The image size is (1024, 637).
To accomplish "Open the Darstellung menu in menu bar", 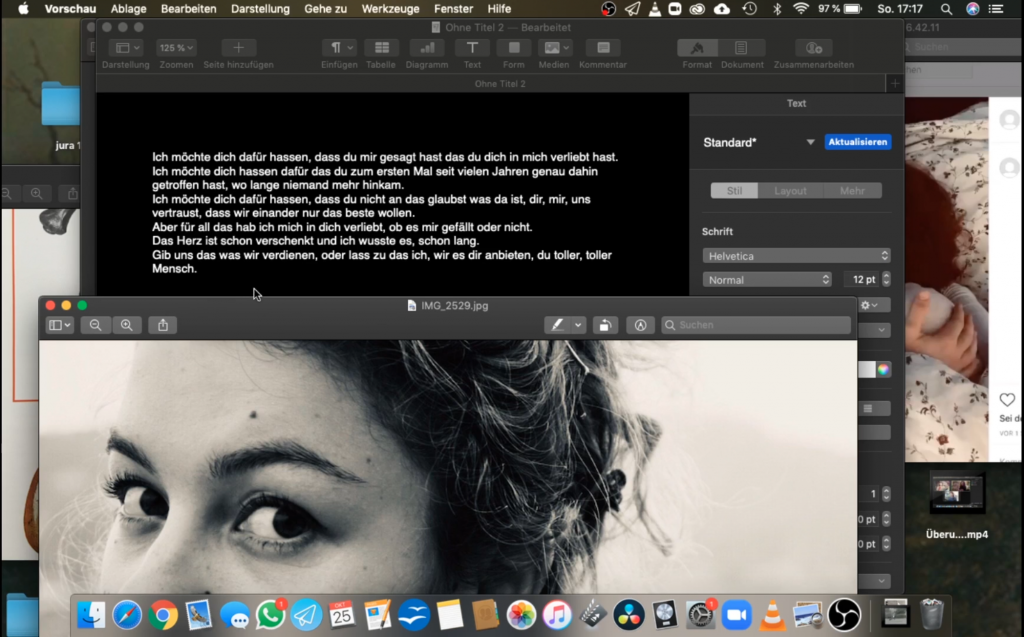I will click(260, 9).
